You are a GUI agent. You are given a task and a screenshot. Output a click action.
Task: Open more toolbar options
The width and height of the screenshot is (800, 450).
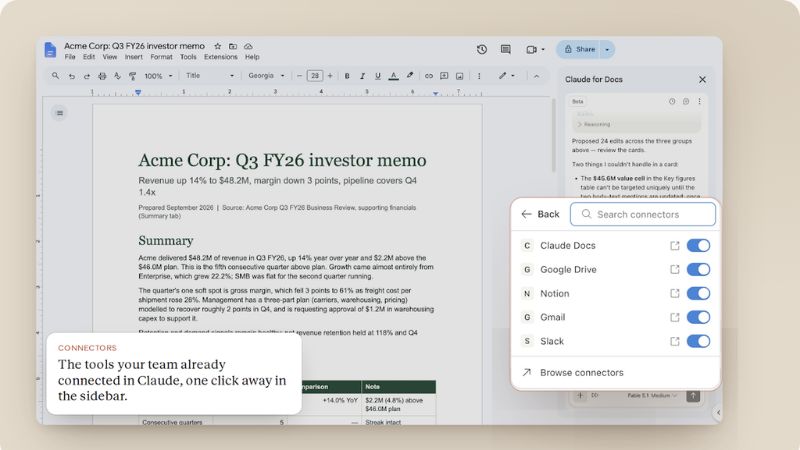pos(479,76)
